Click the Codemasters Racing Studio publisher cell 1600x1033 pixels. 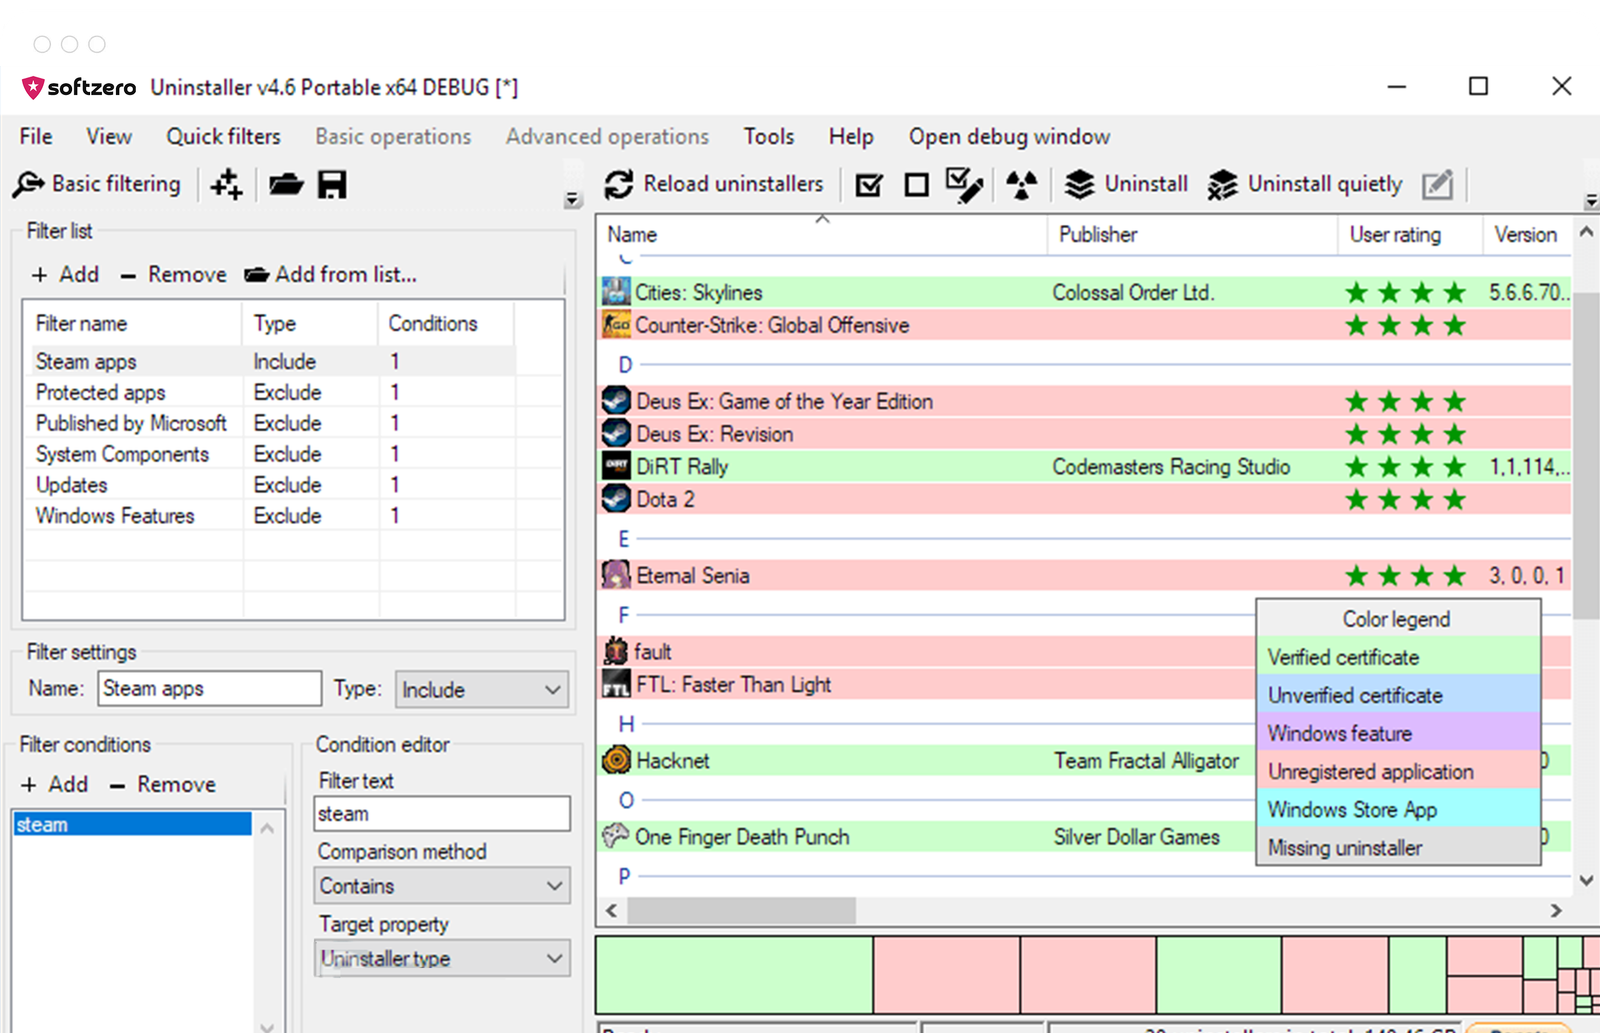pyautogui.click(x=1171, y=467)
